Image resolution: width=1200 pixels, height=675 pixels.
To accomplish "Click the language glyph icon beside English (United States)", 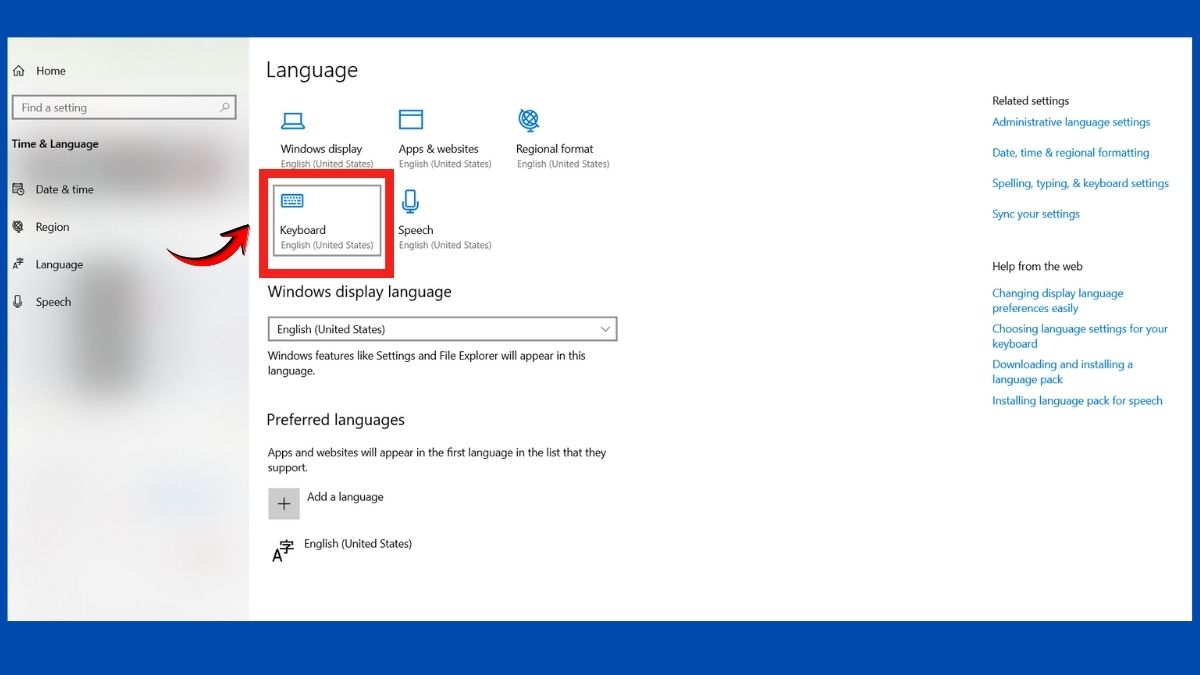I will tap(283, 550).
